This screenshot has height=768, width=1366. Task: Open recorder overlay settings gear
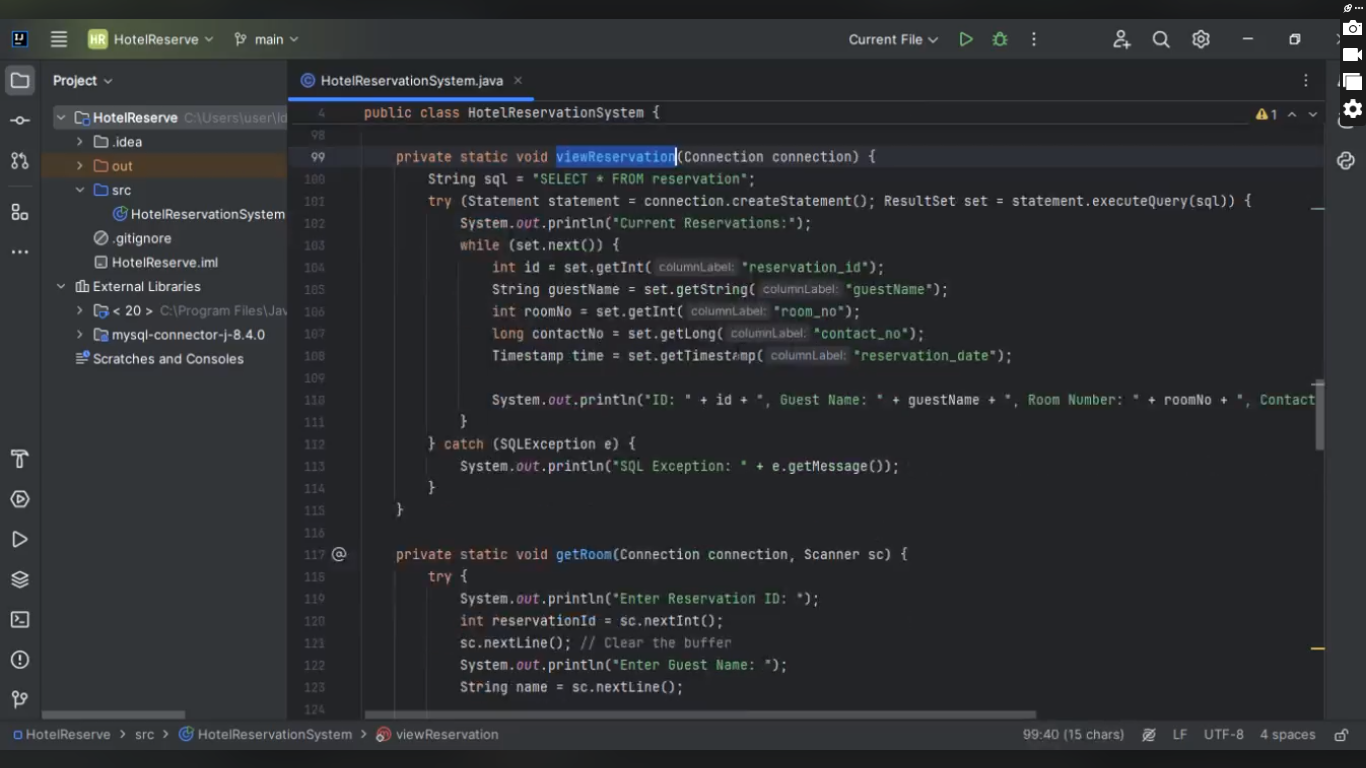pyautogui.click(x=1352, y=109)
